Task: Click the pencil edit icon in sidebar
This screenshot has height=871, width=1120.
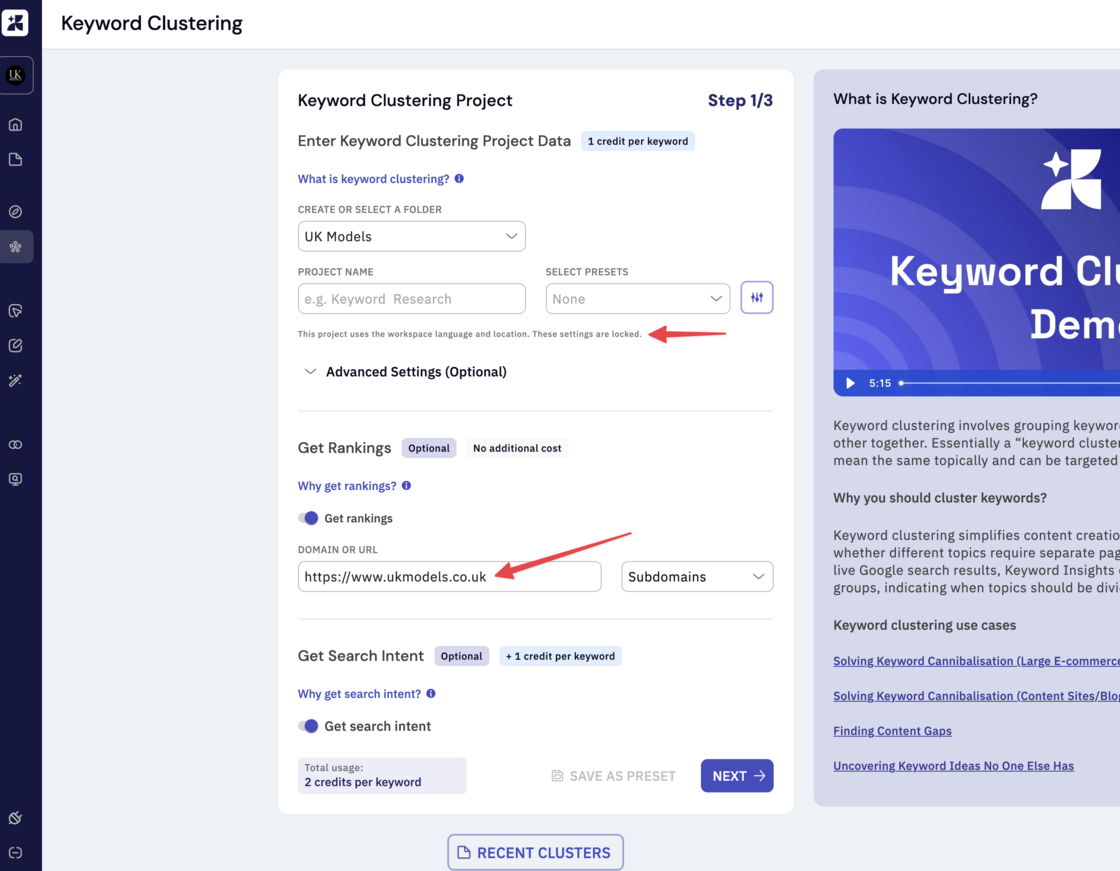Action: click(15, 345)
